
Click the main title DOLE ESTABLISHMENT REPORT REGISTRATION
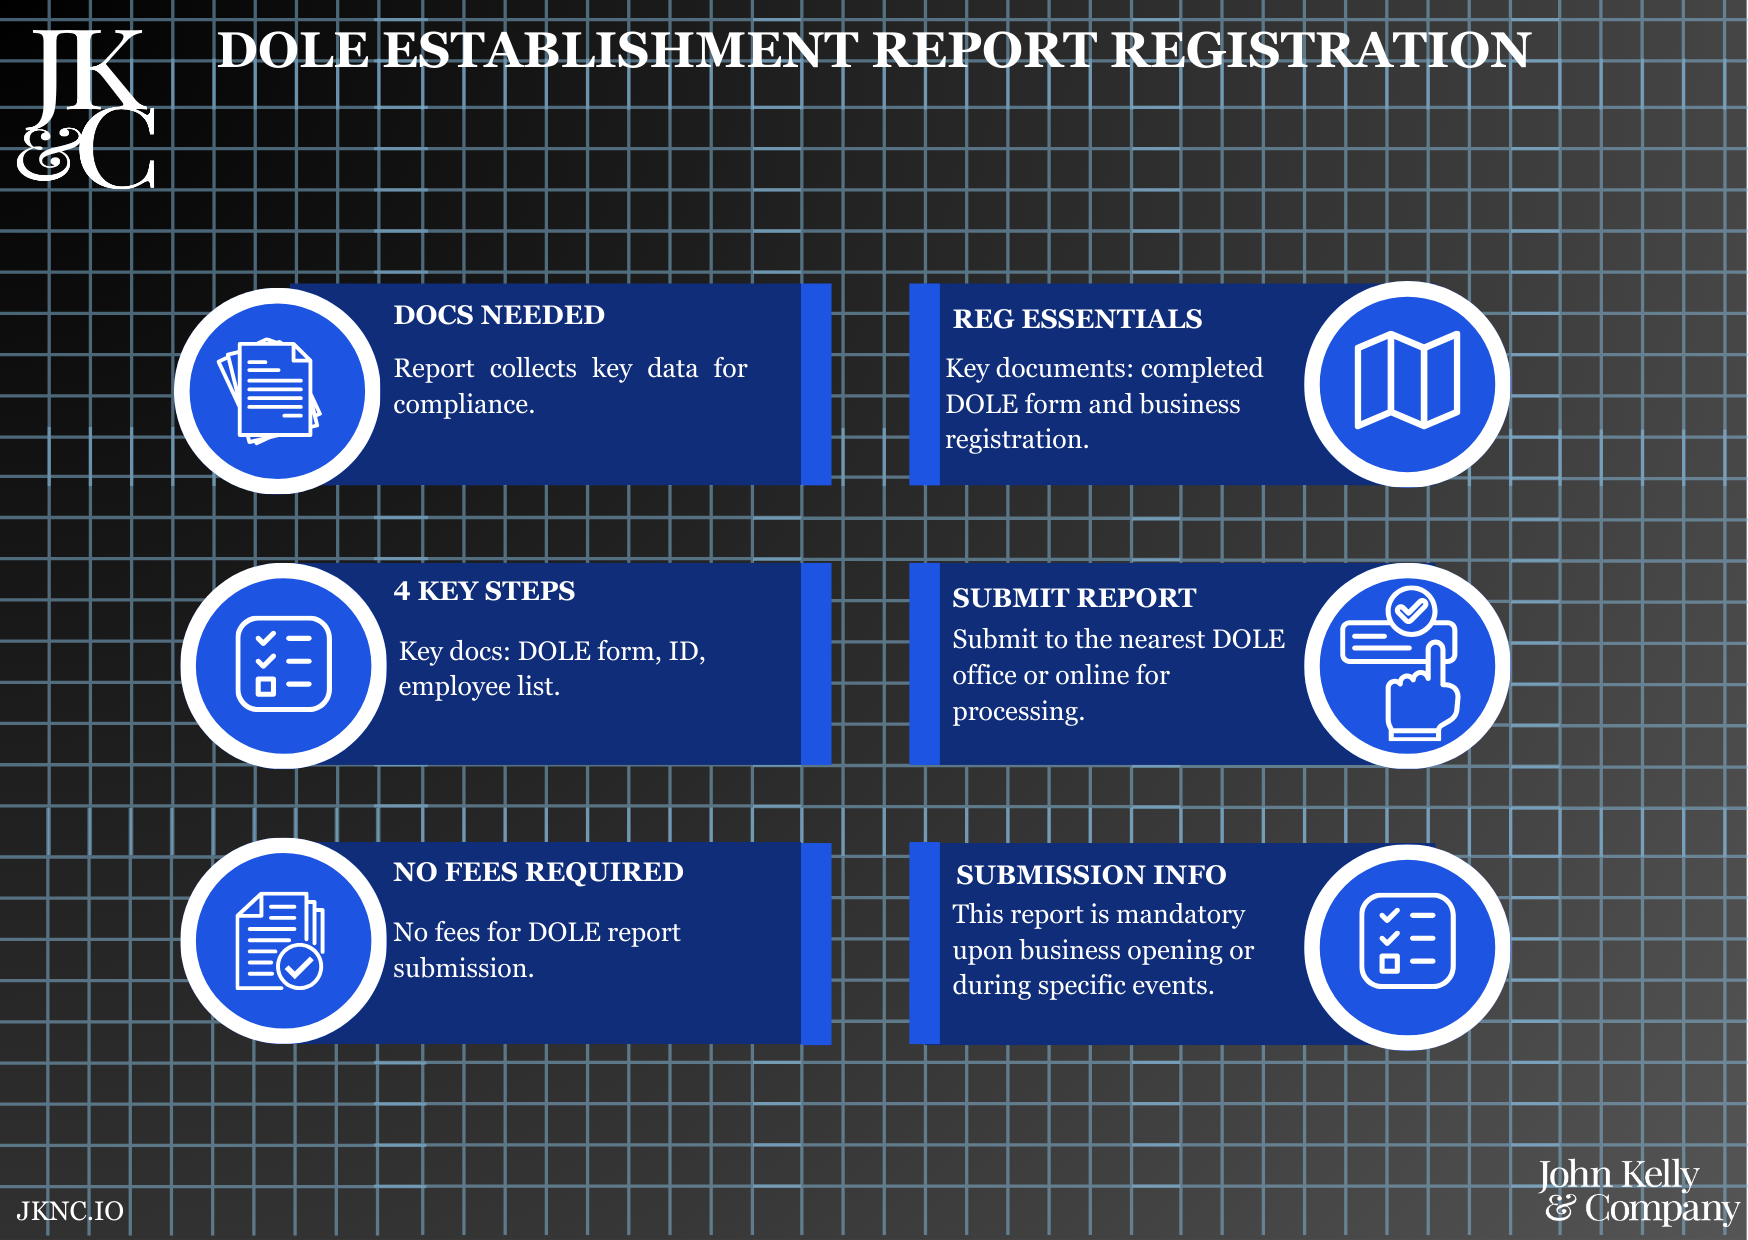click(x=873, y=52)
